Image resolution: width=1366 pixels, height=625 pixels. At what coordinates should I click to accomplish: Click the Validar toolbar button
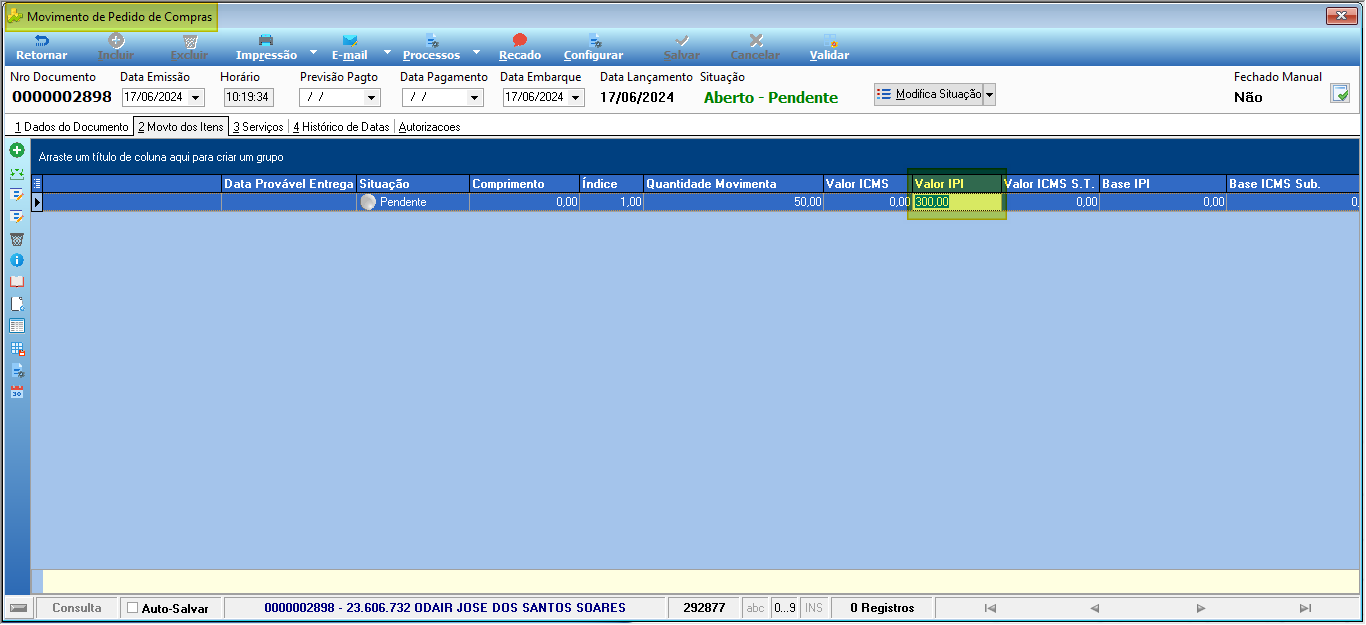[x=829, y=47]
